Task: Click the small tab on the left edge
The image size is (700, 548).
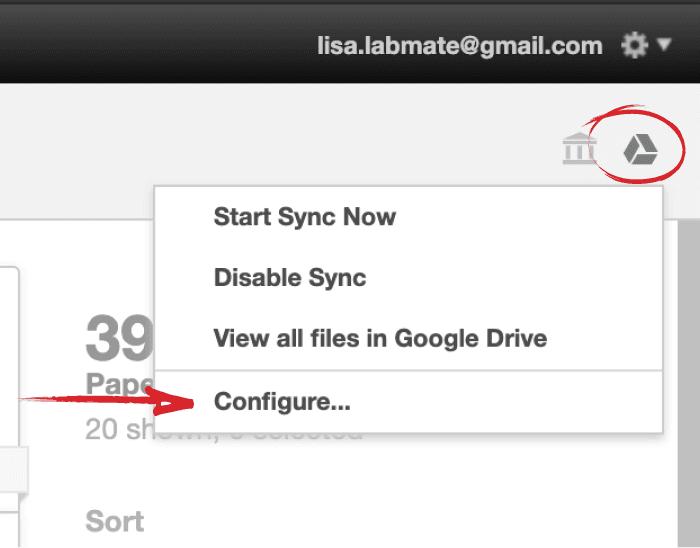Action: [14, 469]
